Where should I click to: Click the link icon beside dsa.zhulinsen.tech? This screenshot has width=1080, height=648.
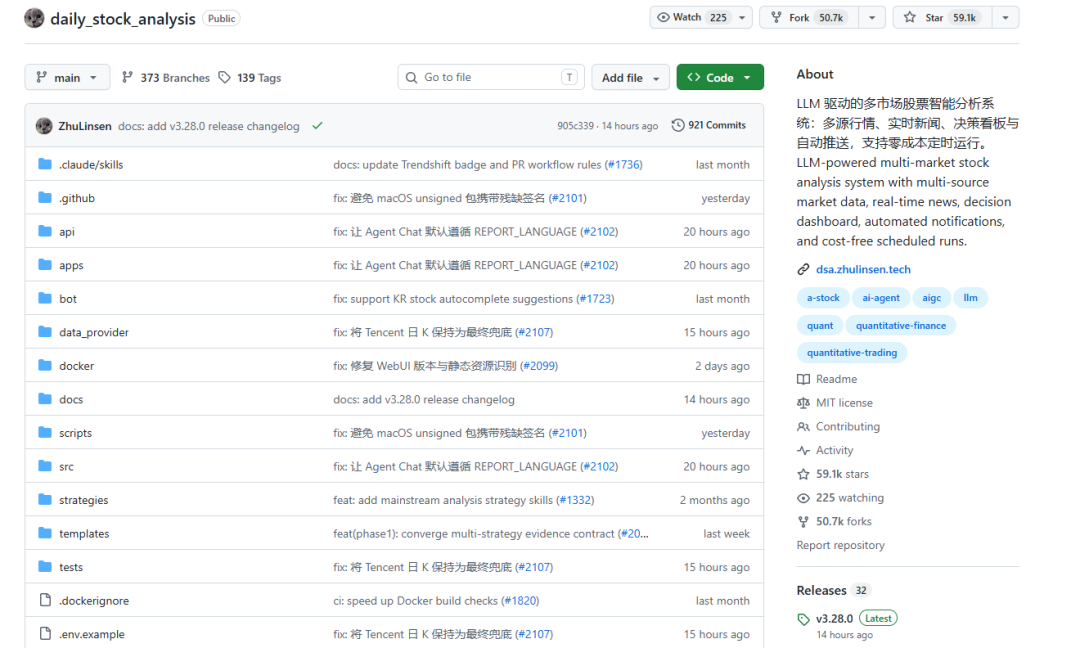[803, 269]
